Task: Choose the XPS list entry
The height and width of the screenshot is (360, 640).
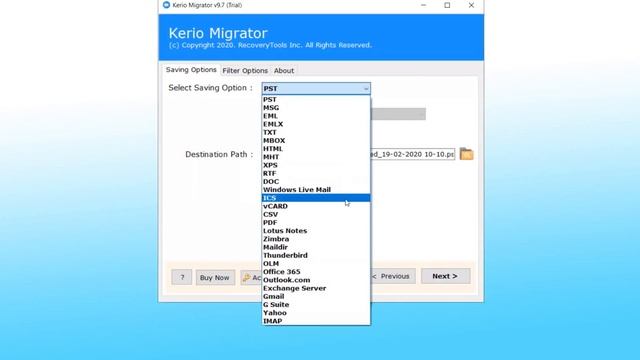Action: 316,165
